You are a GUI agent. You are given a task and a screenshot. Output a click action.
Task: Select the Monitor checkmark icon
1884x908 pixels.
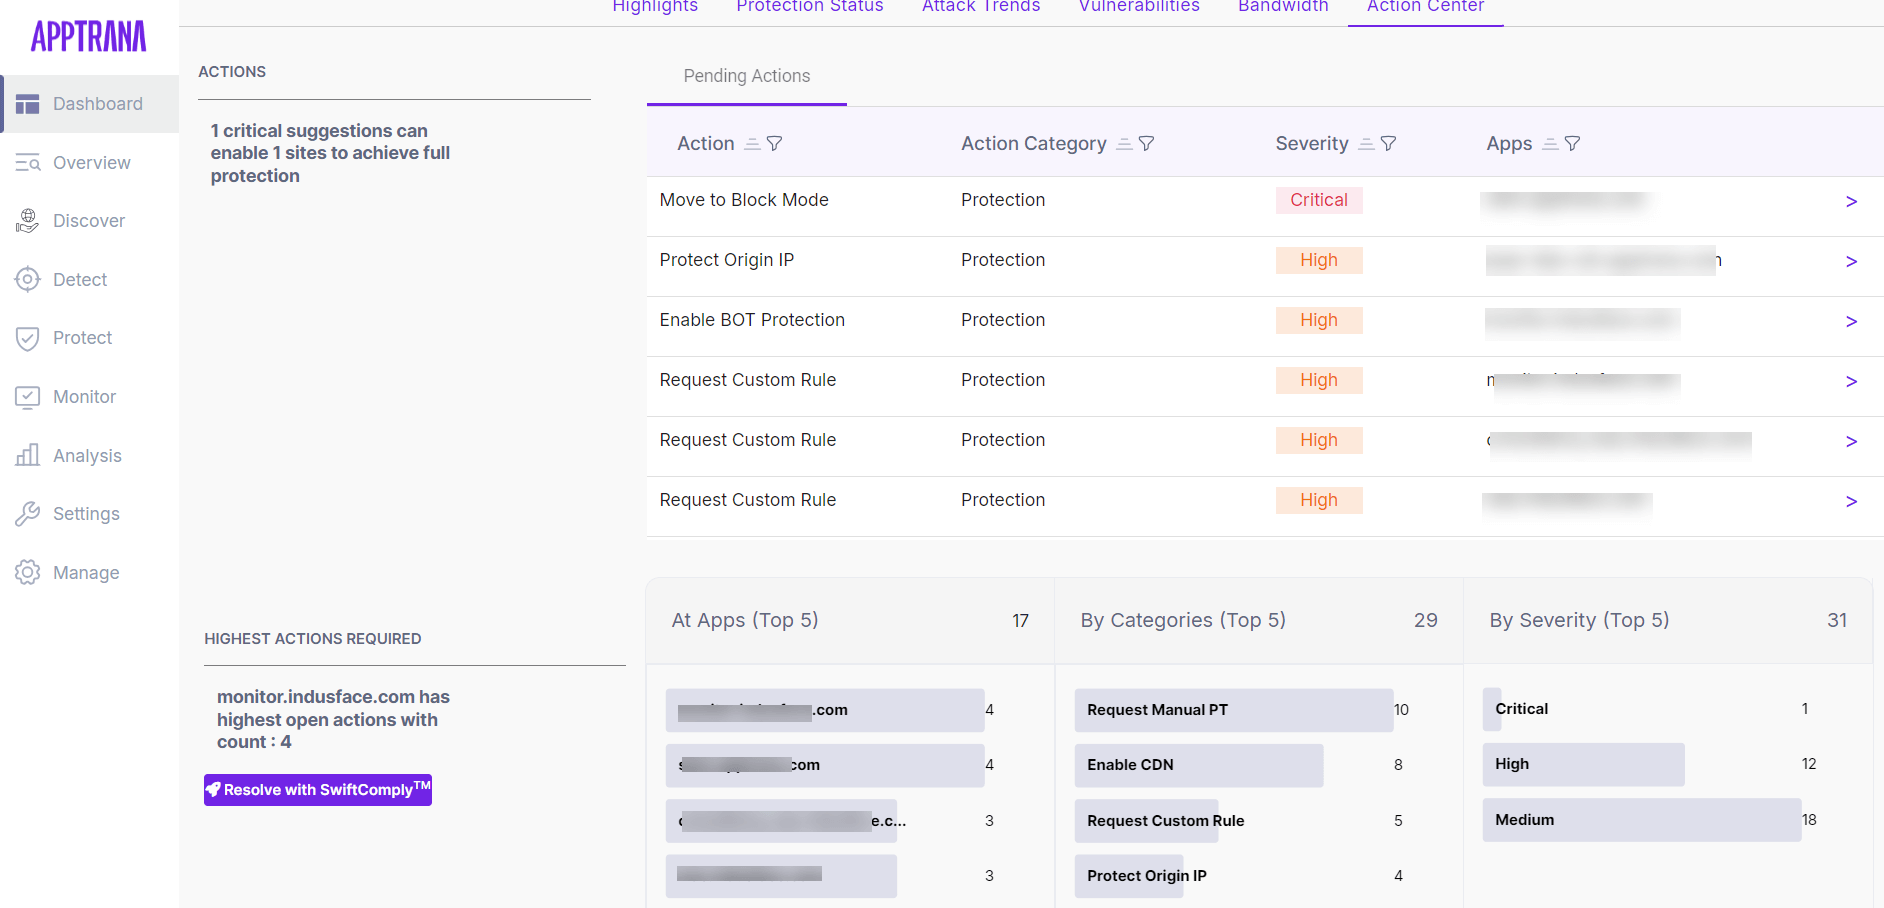pyautogui.click(x=27, y=396)
